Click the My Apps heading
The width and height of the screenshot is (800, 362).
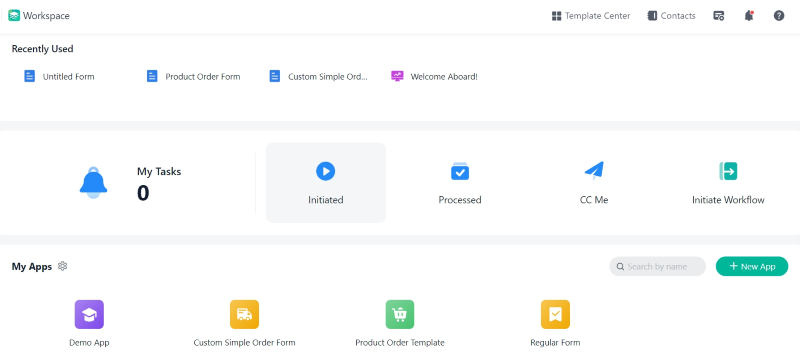[x=32, y=267]
